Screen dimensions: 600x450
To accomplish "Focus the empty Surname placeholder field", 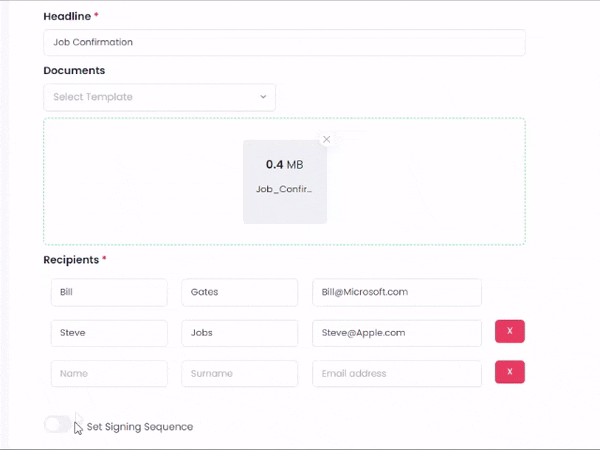I will pyautogui.click(x=240, y=373).
